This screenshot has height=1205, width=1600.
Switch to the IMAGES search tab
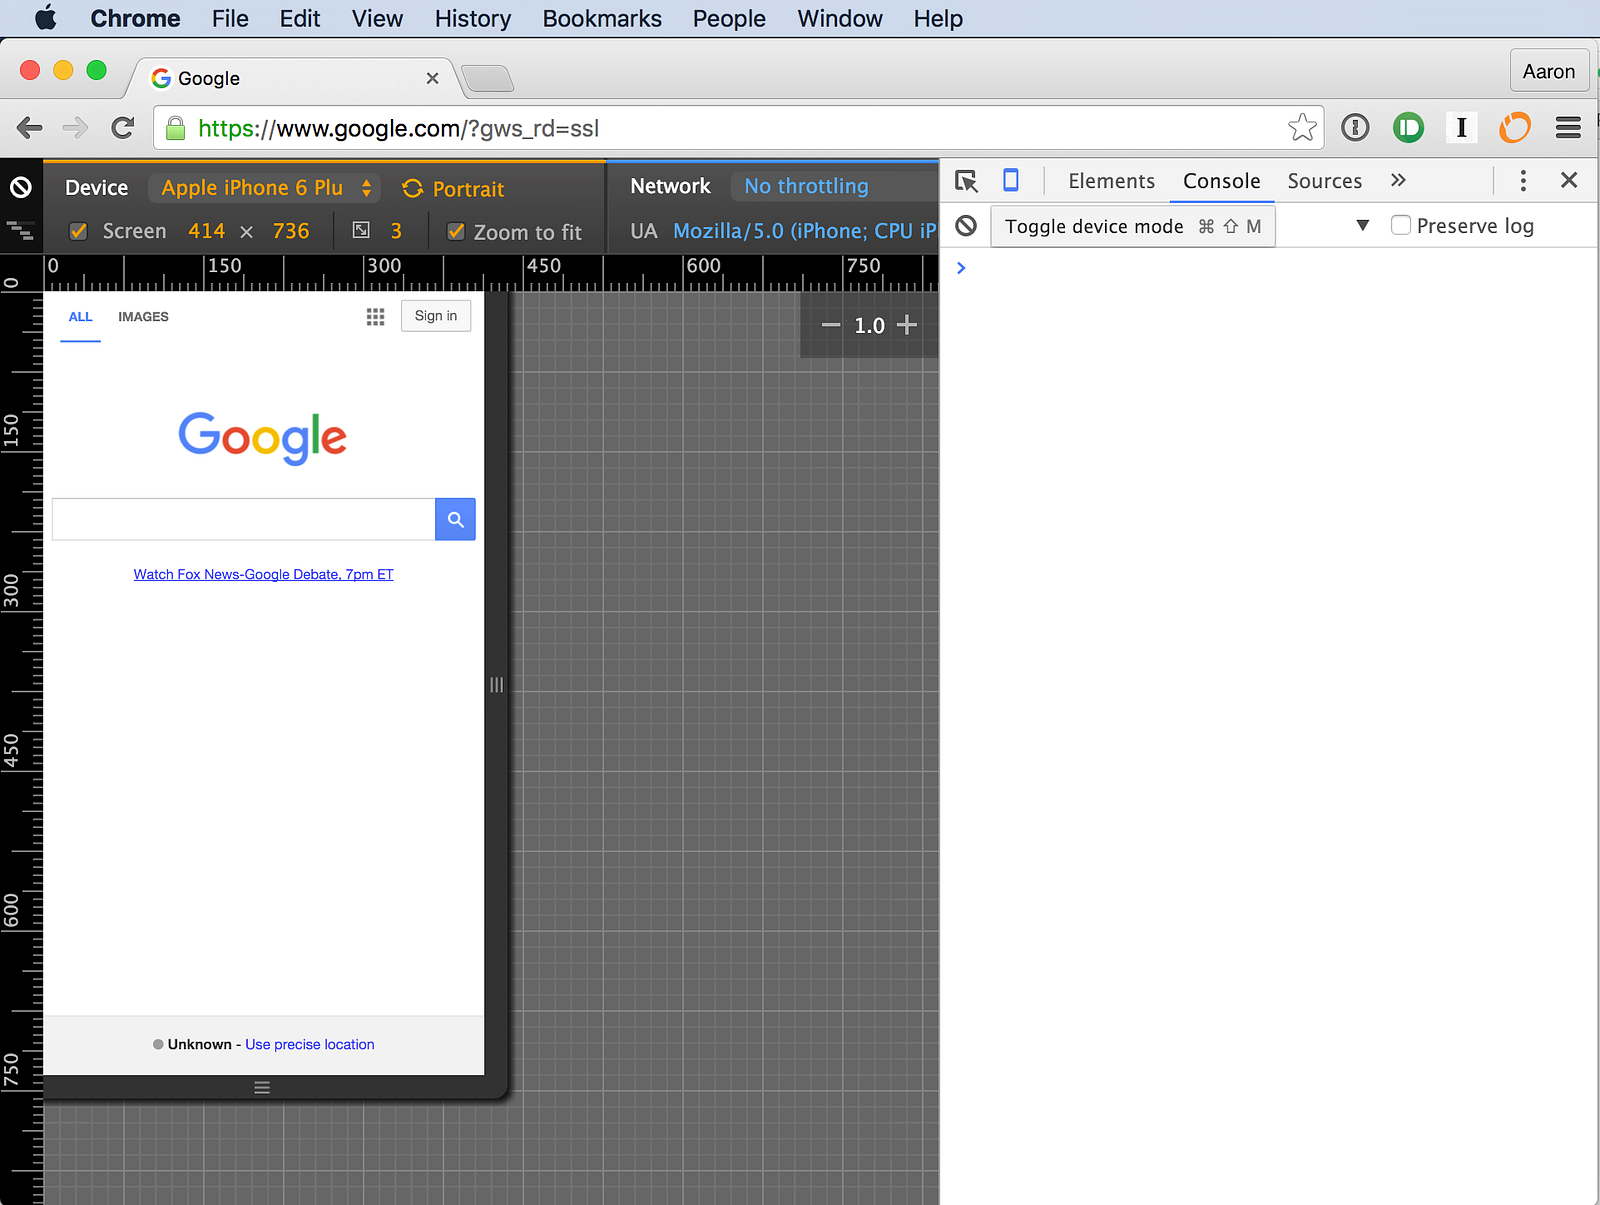(143, 317)
